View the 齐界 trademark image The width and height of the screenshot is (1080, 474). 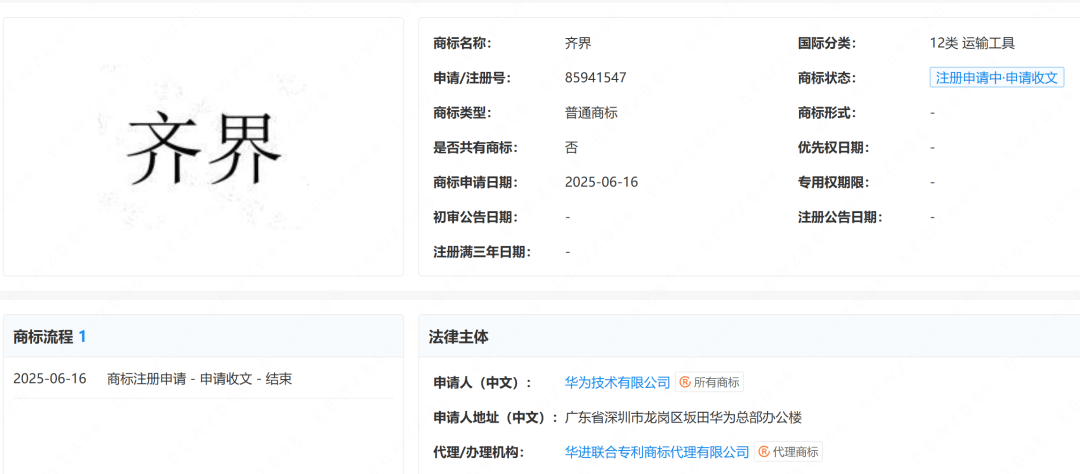coord(204,147)
